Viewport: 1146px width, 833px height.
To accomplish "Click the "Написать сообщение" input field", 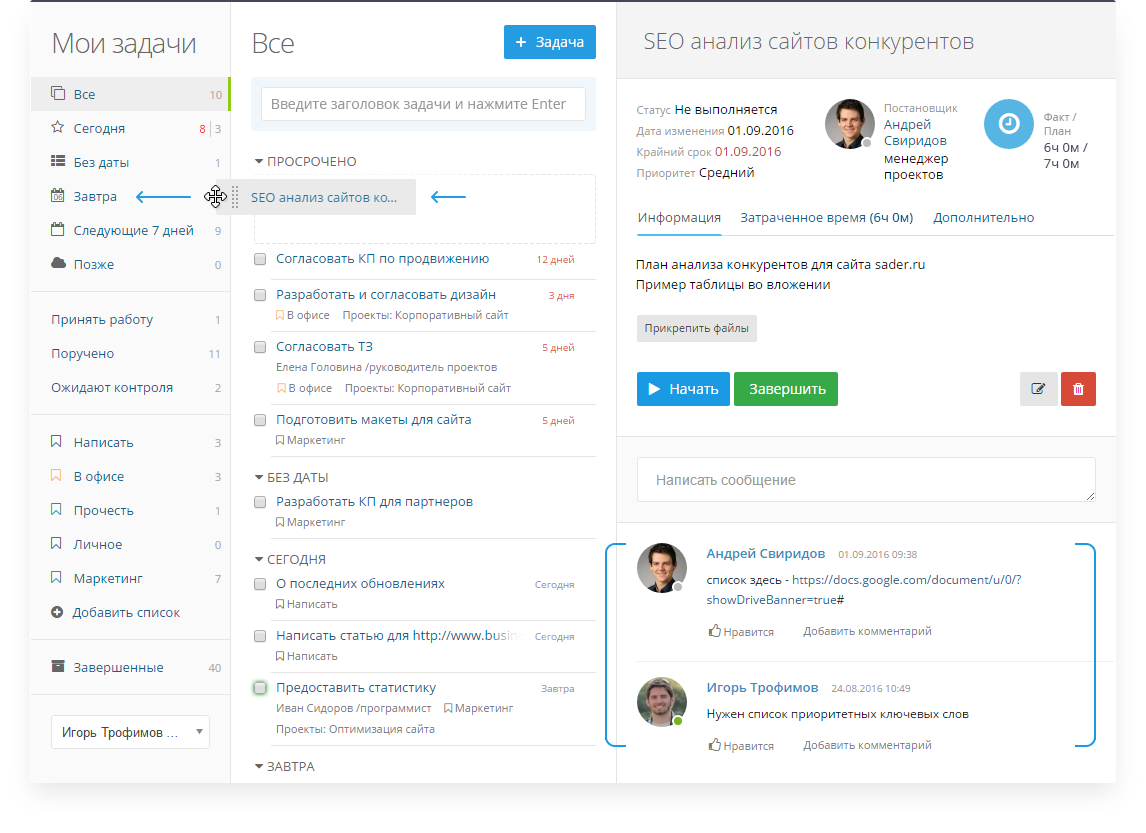I will coord(865,480).
